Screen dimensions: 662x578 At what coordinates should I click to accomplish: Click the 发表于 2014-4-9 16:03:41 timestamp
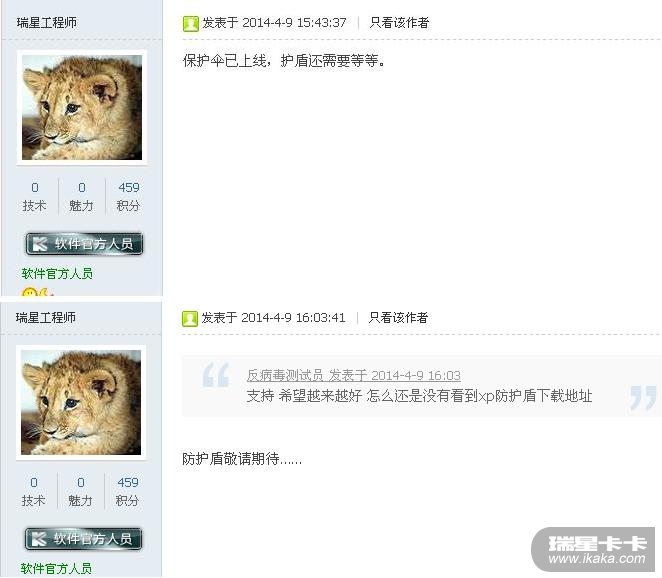tap(273, 317)
